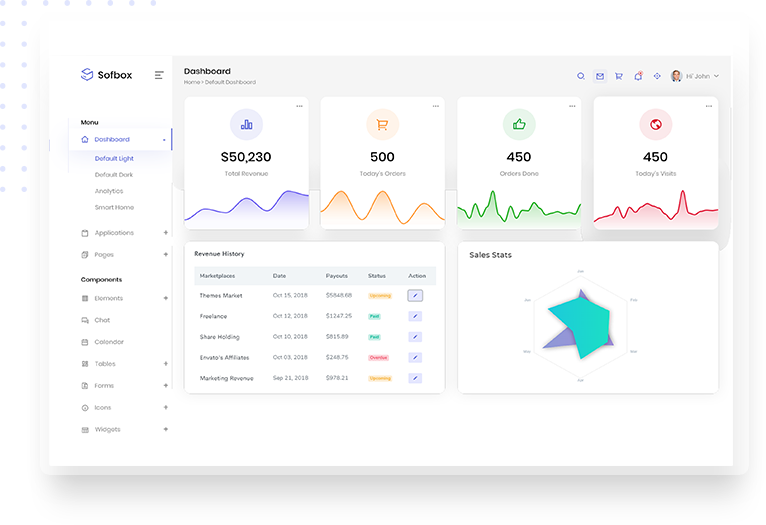This screenshot has height=525, width=766.
Task: Open the Chat sidebar item
Action: coord(102,320)
